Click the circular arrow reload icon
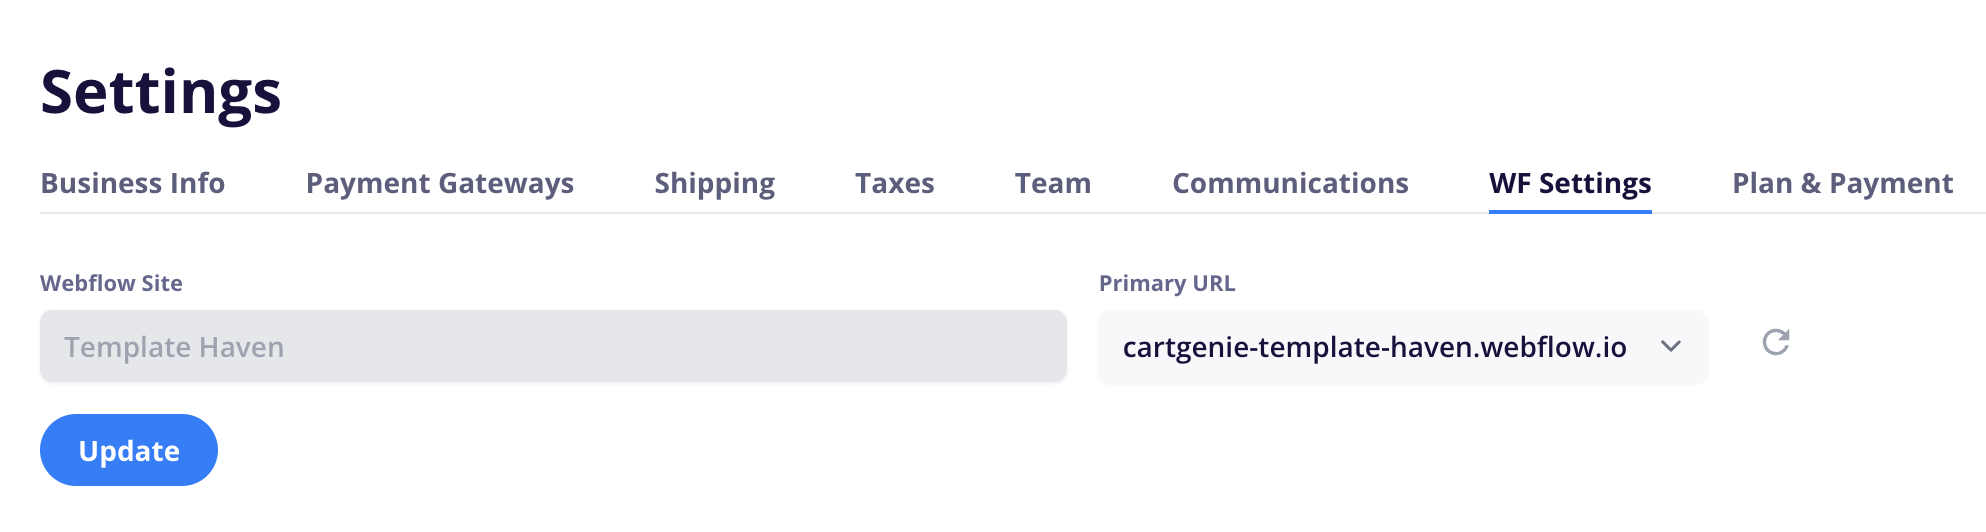 coord(1775,343)
